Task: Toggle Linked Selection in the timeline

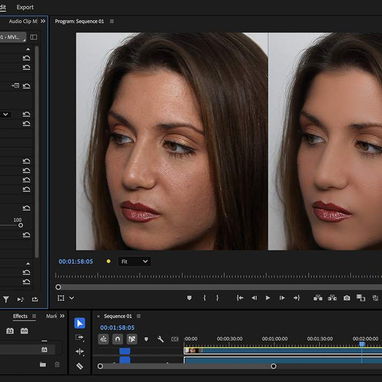Action: click(x=132, y=339)
